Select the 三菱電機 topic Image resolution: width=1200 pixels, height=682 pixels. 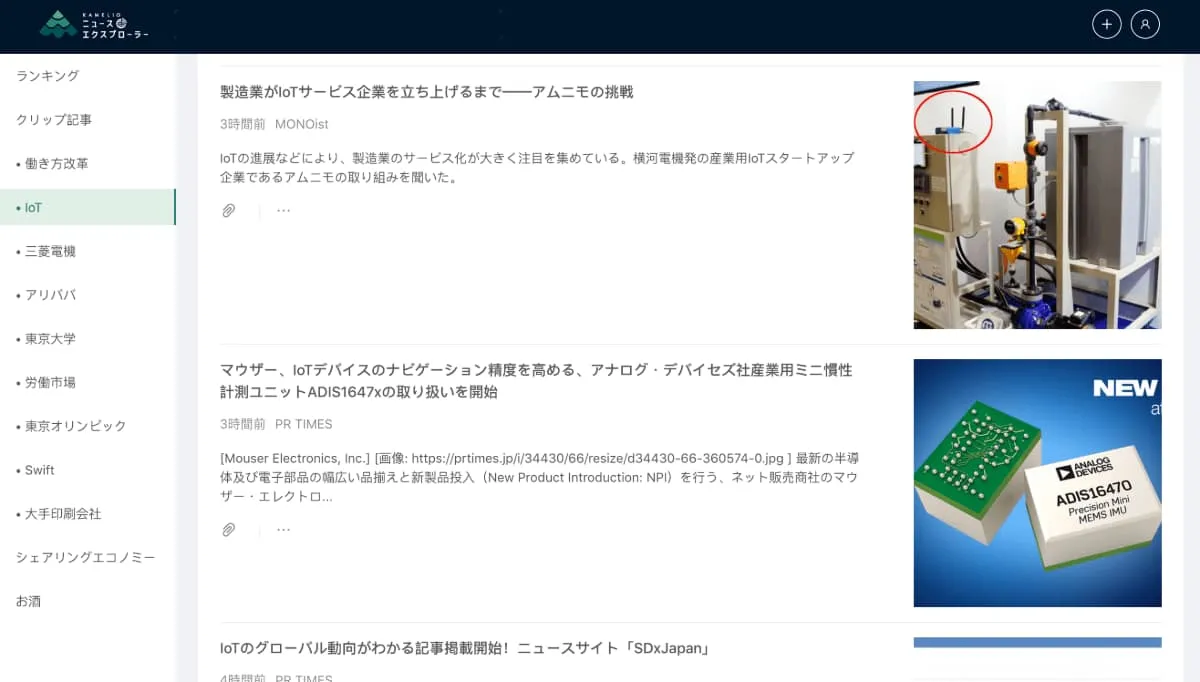tap(88, 251)
